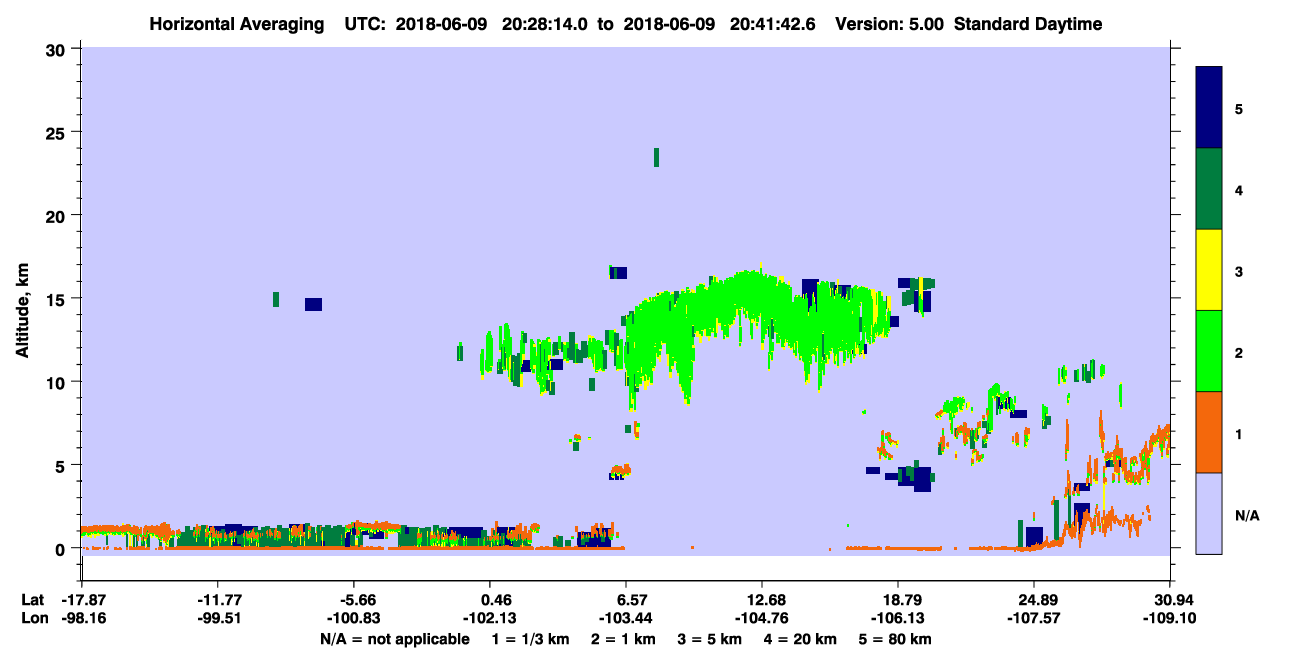Click the dark blue block near 15 km at left

coord(313,304)
